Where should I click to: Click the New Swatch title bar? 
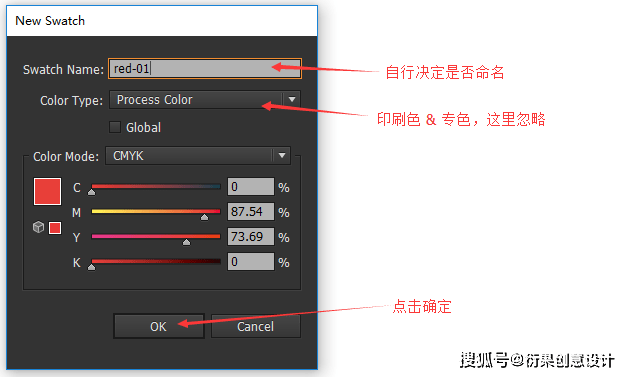pyautogui.click(x=162, y=21)
